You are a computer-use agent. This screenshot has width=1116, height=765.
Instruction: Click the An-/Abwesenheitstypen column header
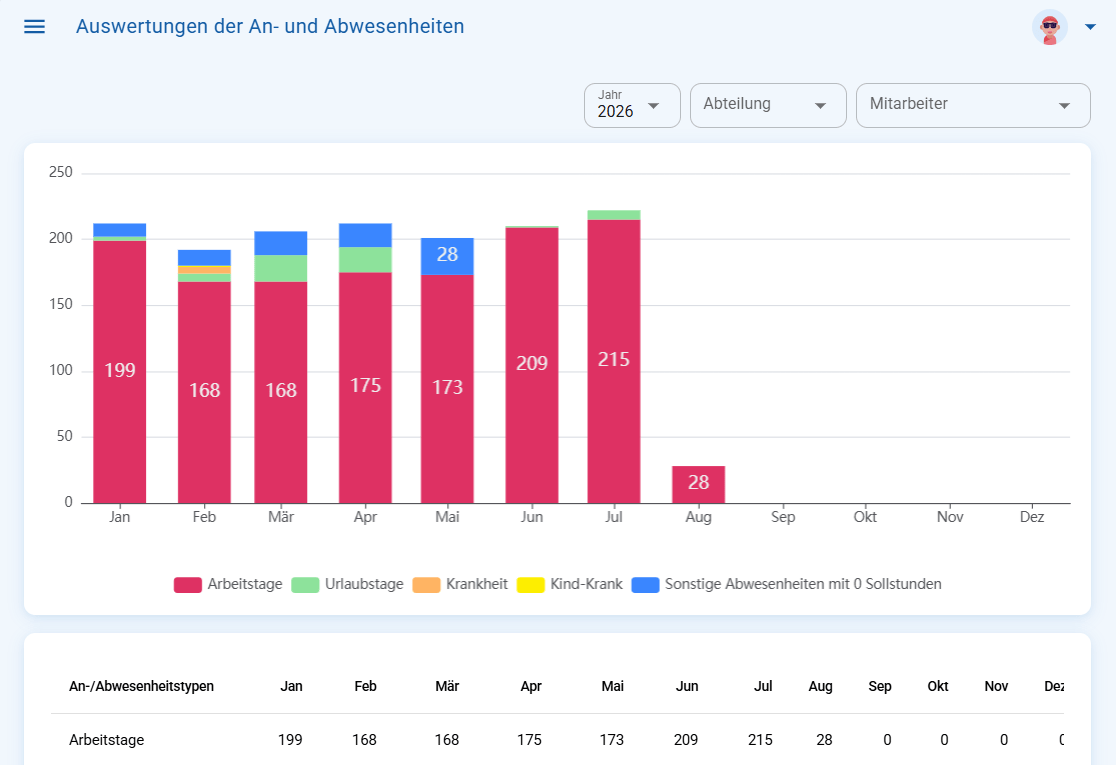tap(142, 686)
